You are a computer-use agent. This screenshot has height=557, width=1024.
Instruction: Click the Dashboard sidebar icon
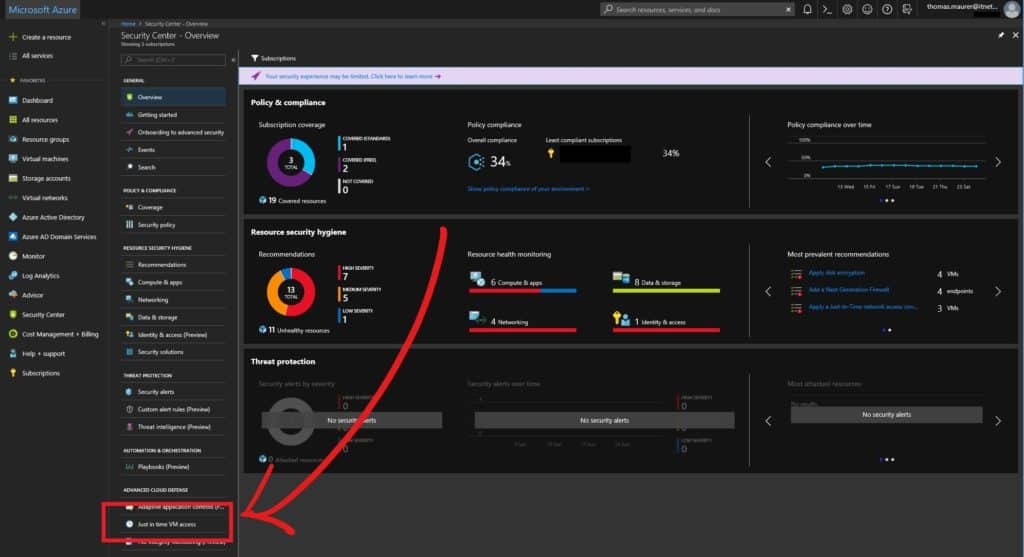tap(13, 101)
